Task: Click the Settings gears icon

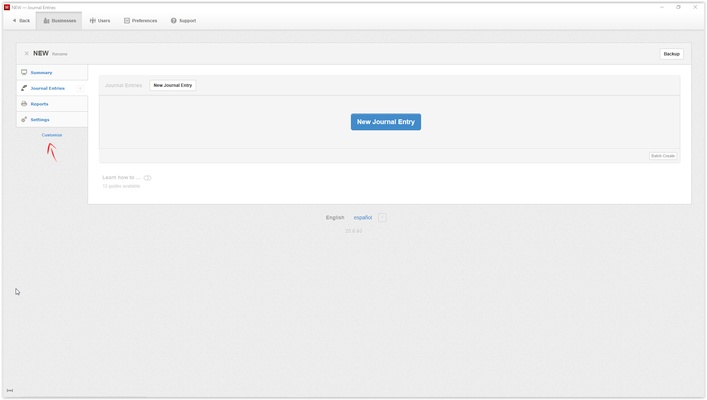Action: coord(24,120)
